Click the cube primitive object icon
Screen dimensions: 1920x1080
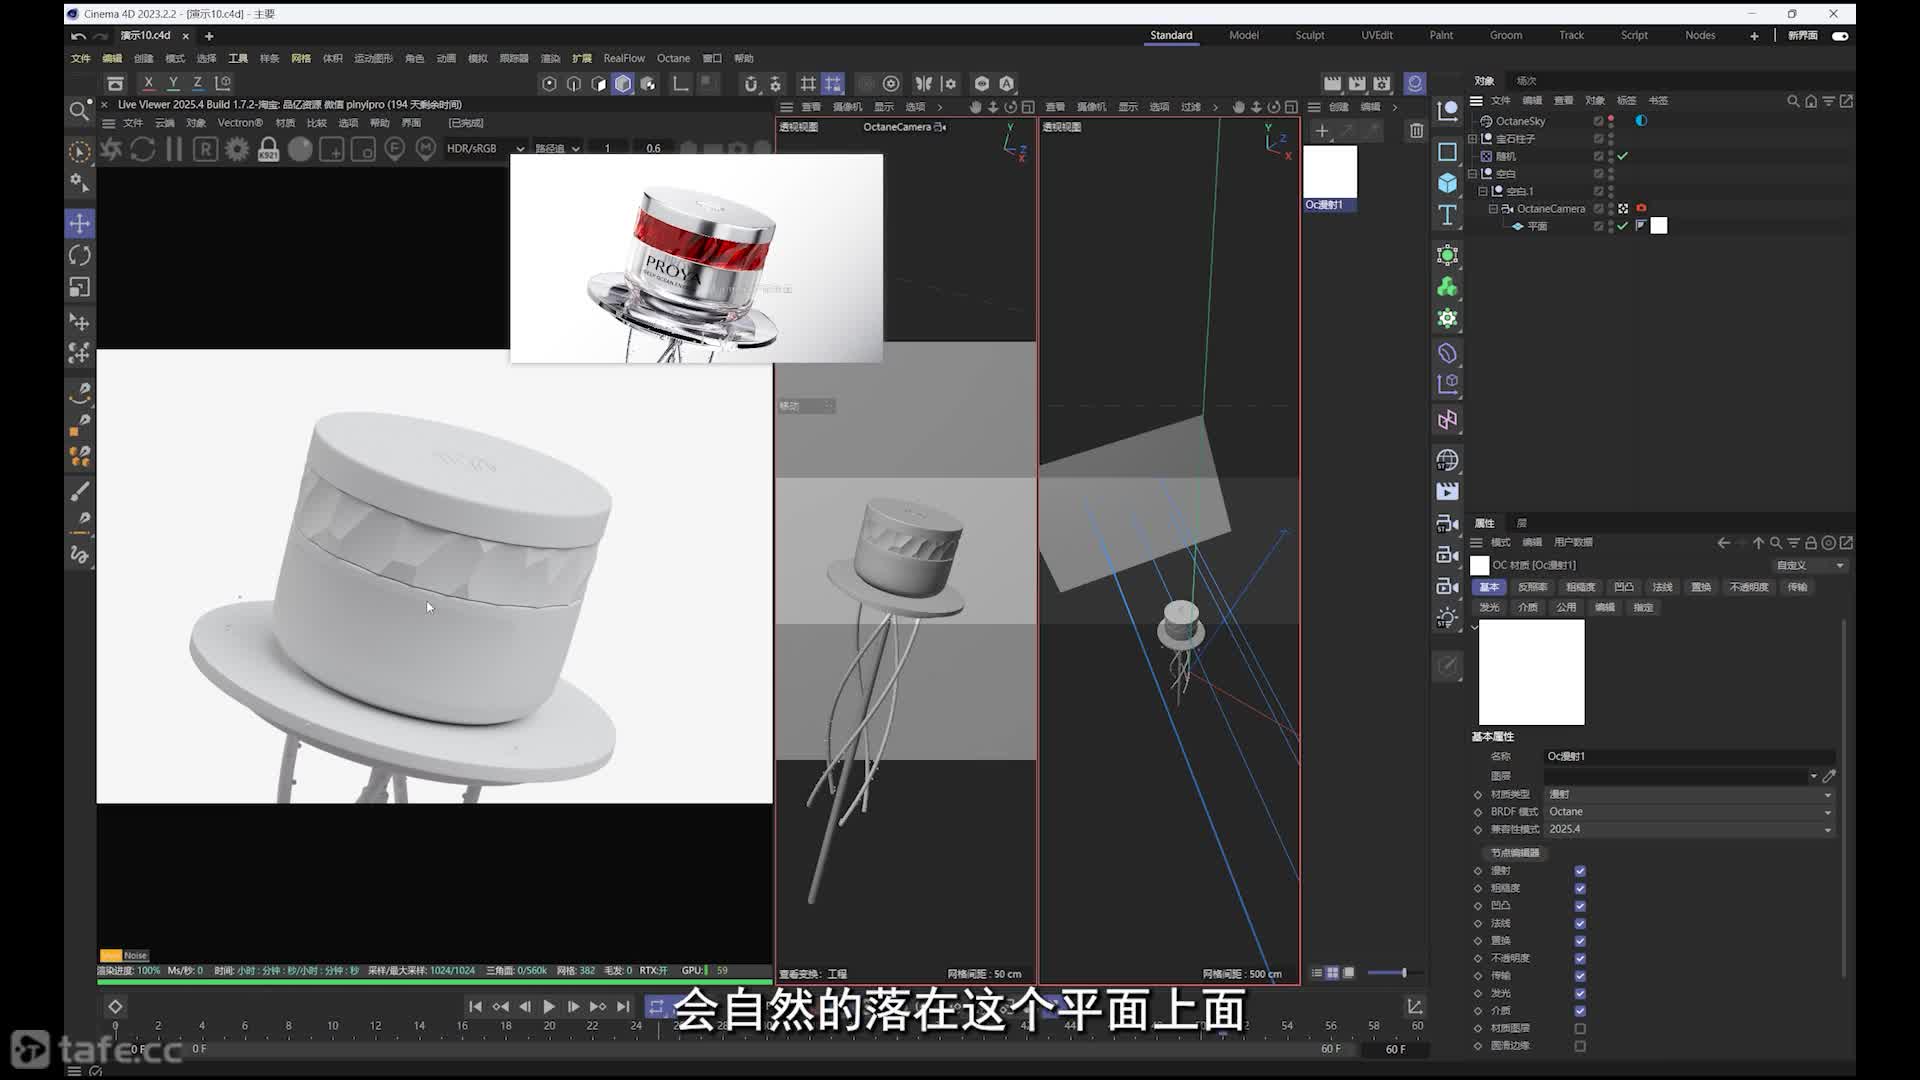pyautogui.click(x=1447, y=183)
